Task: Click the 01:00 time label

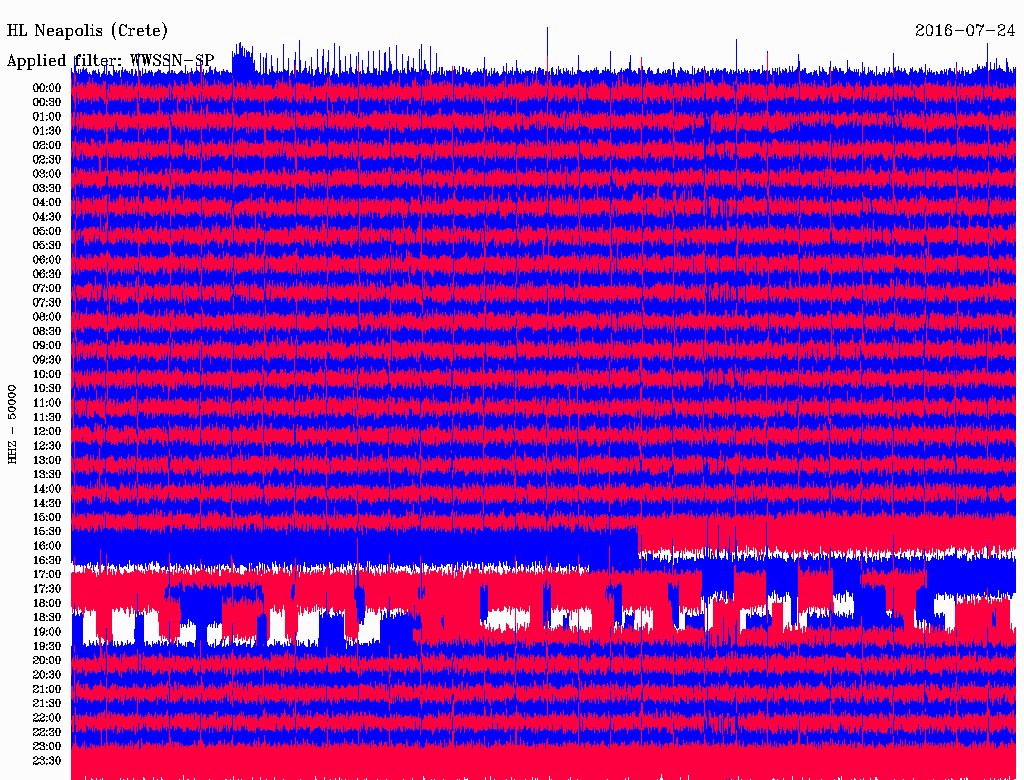Action: click(x=47, y=117)
